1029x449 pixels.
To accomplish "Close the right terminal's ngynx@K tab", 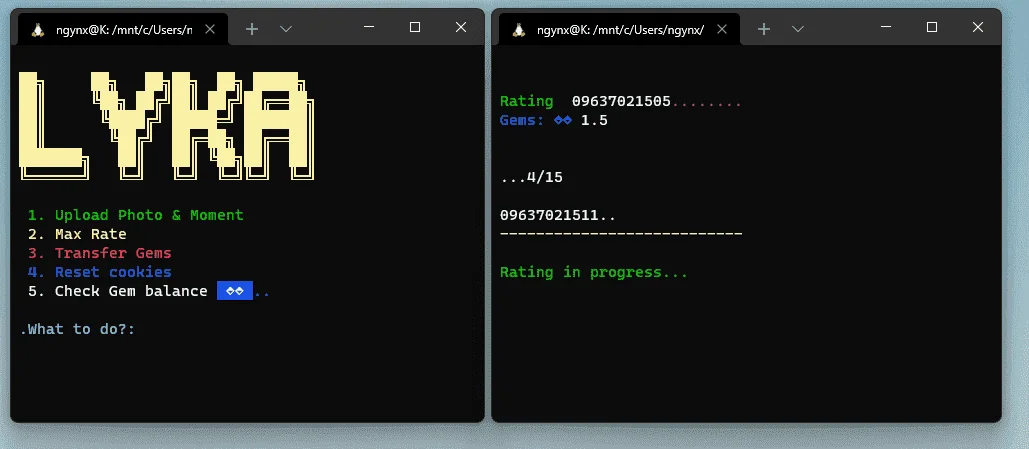I will (x=722, y=29).
